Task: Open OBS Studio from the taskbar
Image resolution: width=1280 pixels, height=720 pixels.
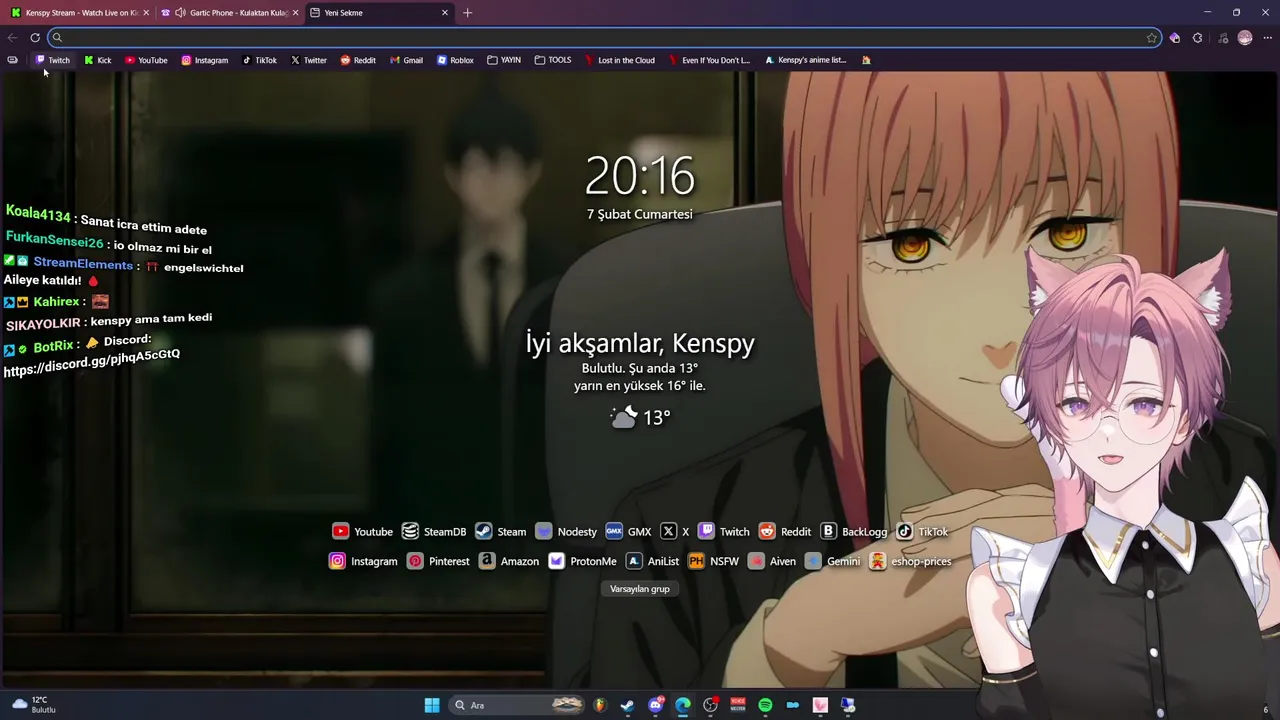Action: [710, 705]
